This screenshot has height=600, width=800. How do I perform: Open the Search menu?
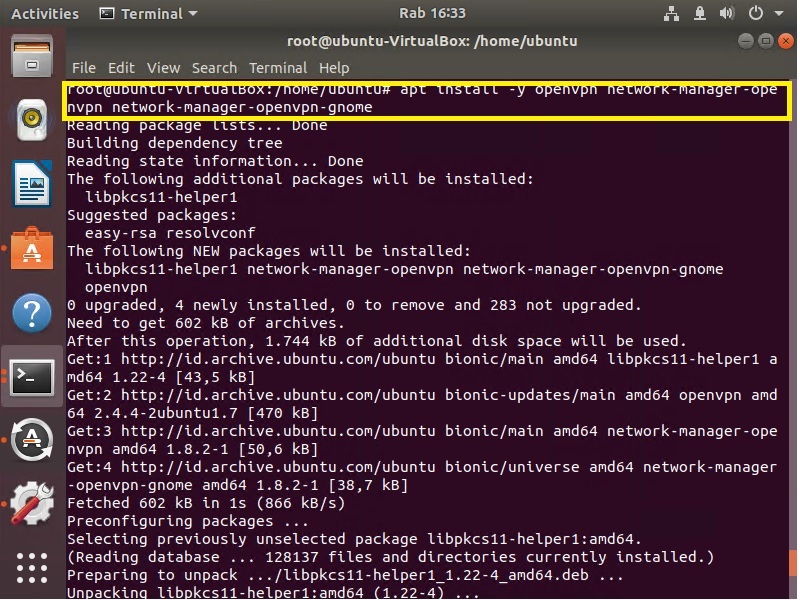[x=214, y=68]
